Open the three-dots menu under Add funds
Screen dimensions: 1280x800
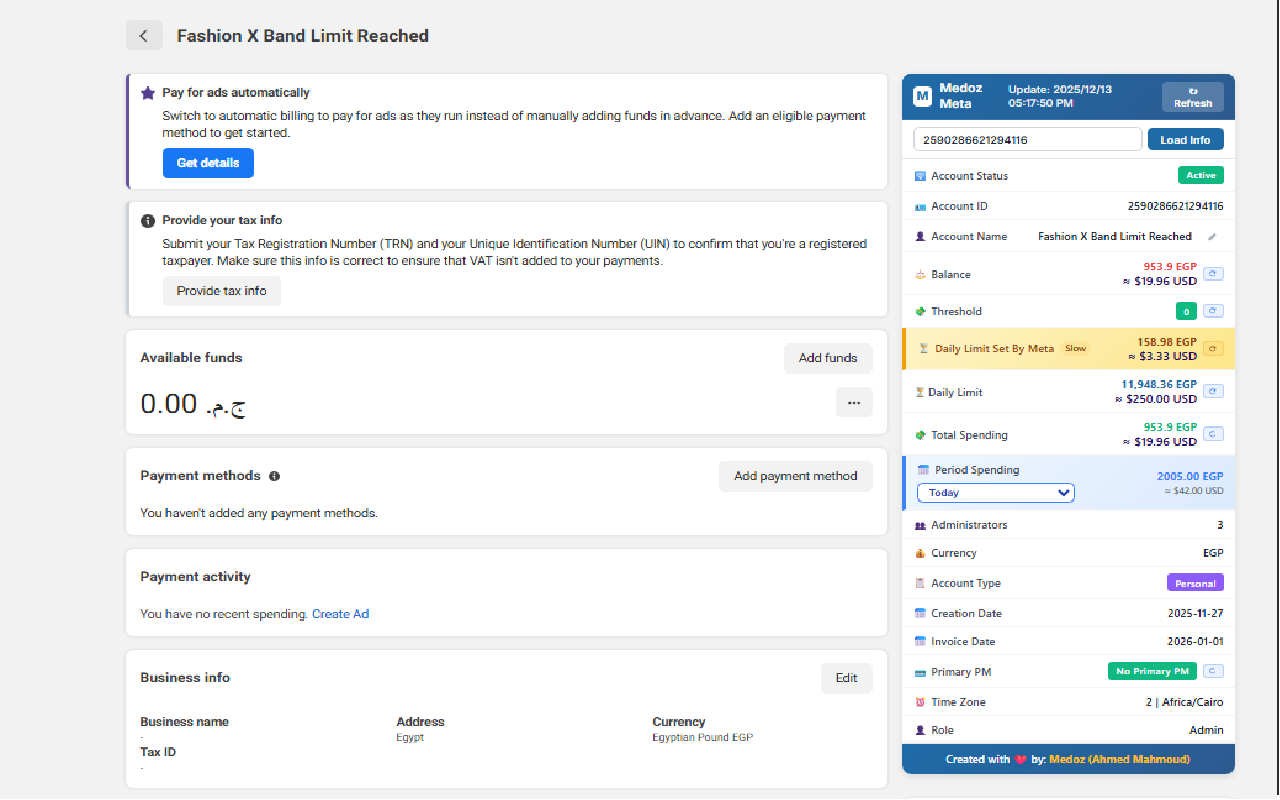point(854,403)
